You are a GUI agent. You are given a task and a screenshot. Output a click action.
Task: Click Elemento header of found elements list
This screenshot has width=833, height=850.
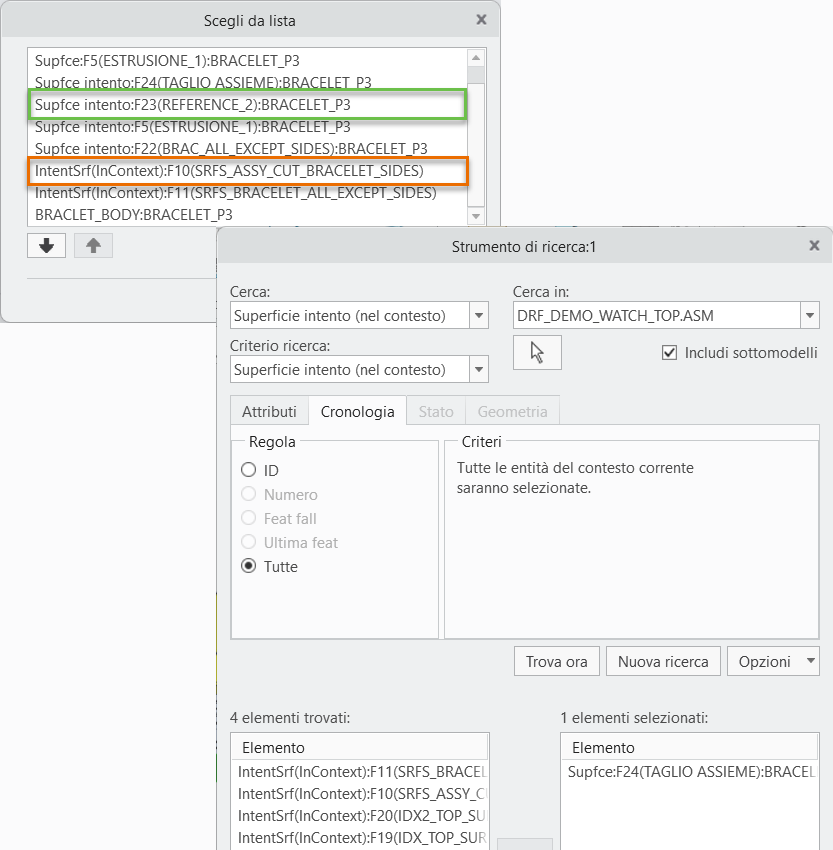point(360,748)
